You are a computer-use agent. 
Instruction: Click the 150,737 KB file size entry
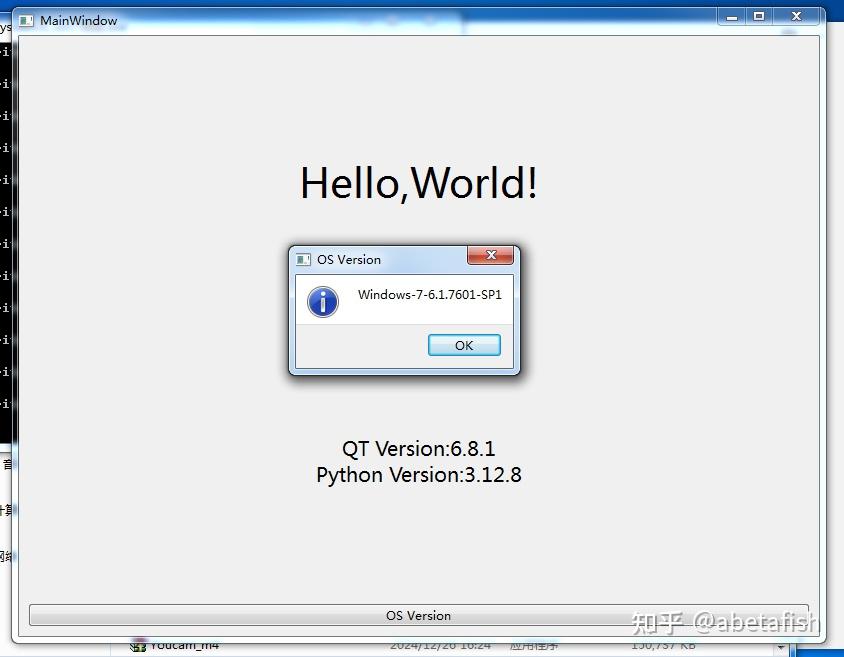click(x=664, y=645)
